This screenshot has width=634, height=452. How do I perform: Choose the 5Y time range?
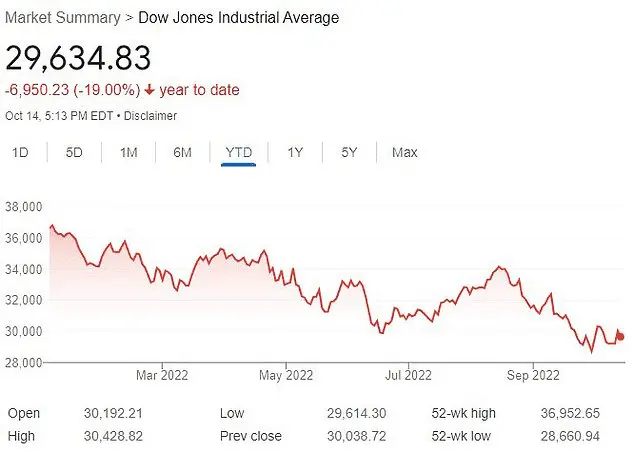pos(349,153)
